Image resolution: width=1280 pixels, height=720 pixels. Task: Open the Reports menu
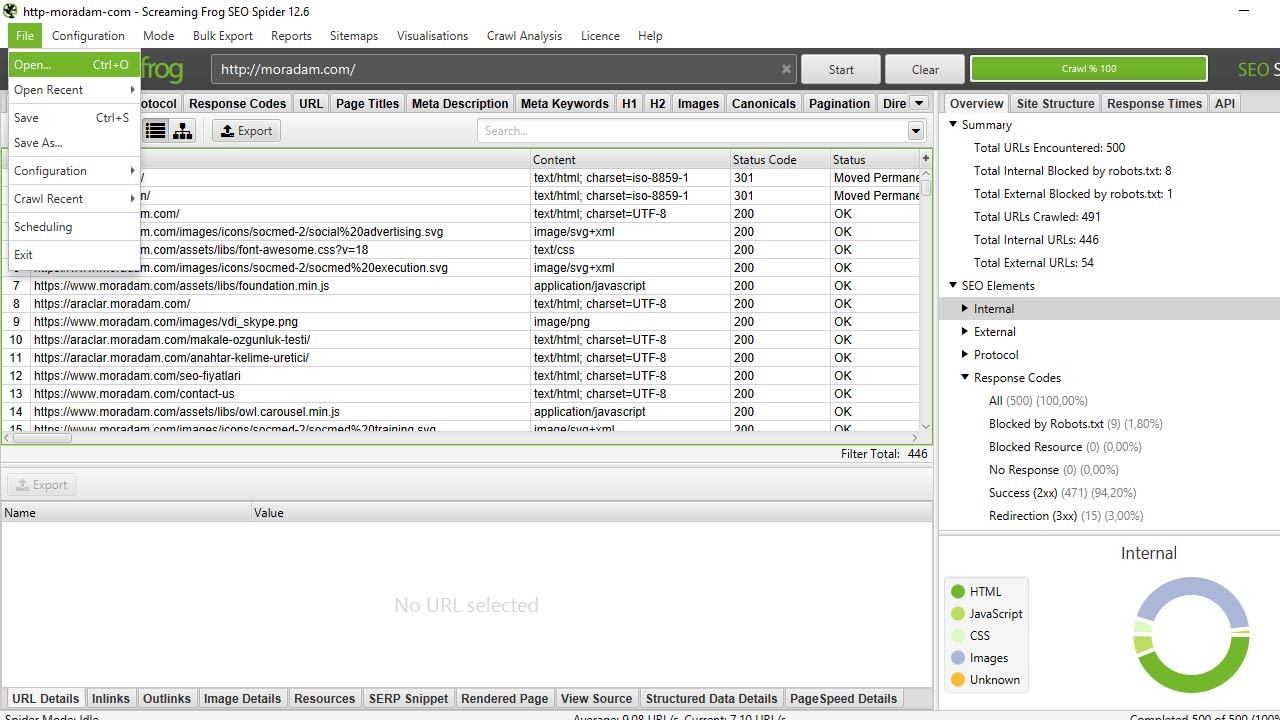[291, 36]
